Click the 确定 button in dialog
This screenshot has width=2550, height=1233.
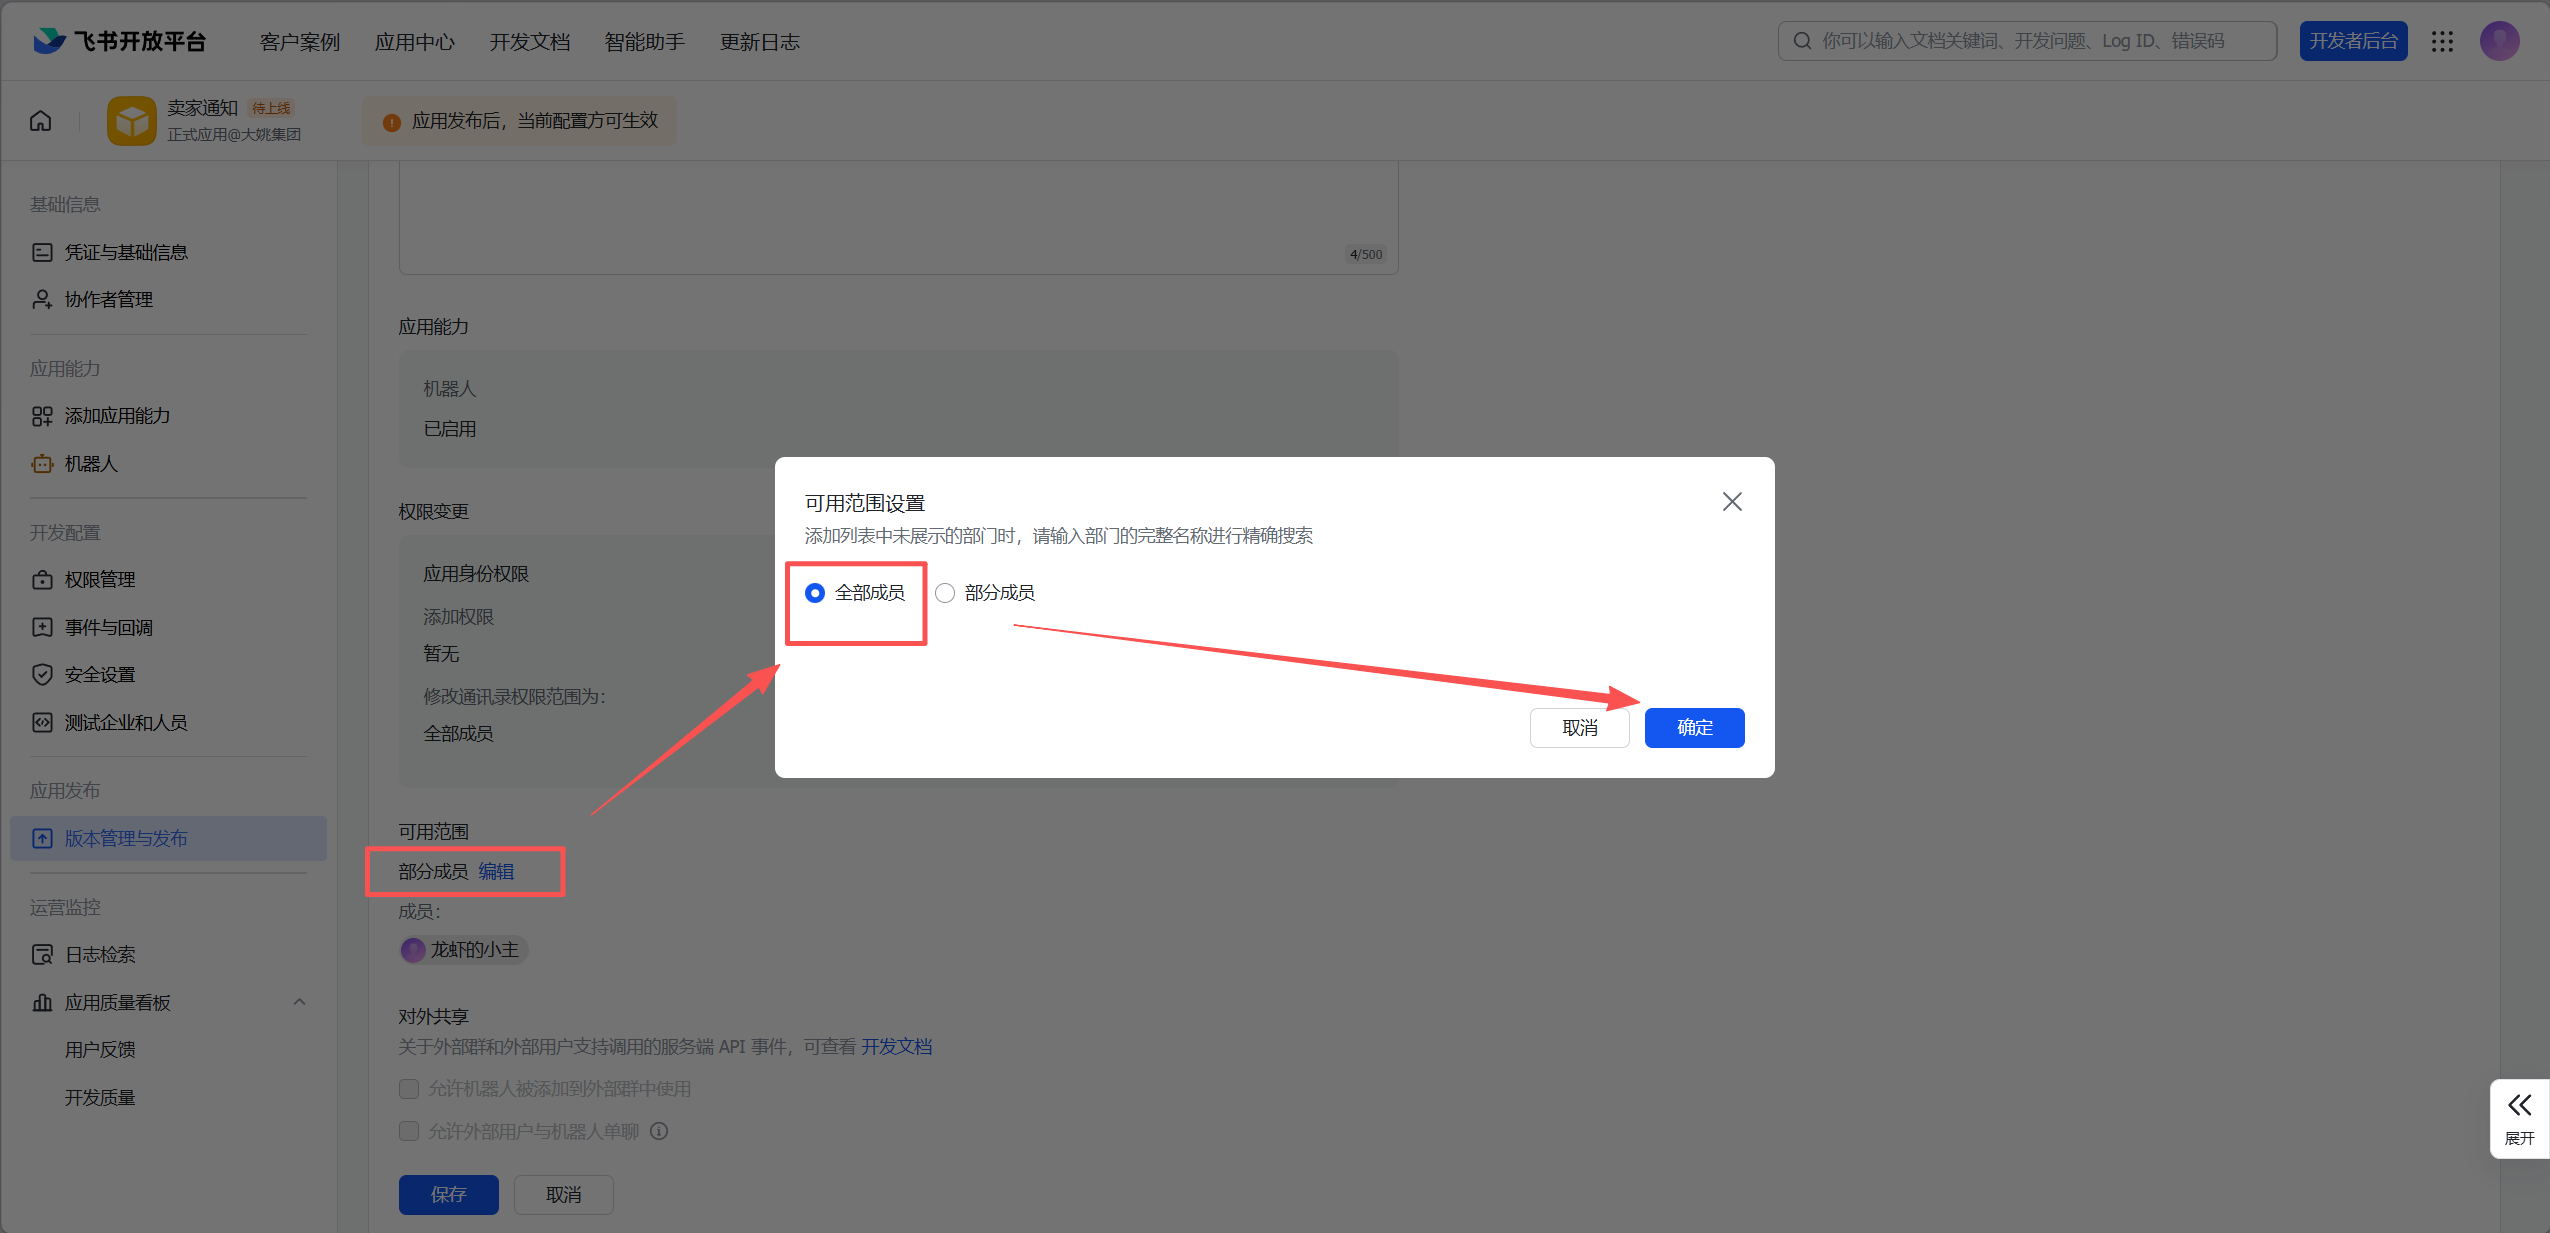(x=1694, y=728)
